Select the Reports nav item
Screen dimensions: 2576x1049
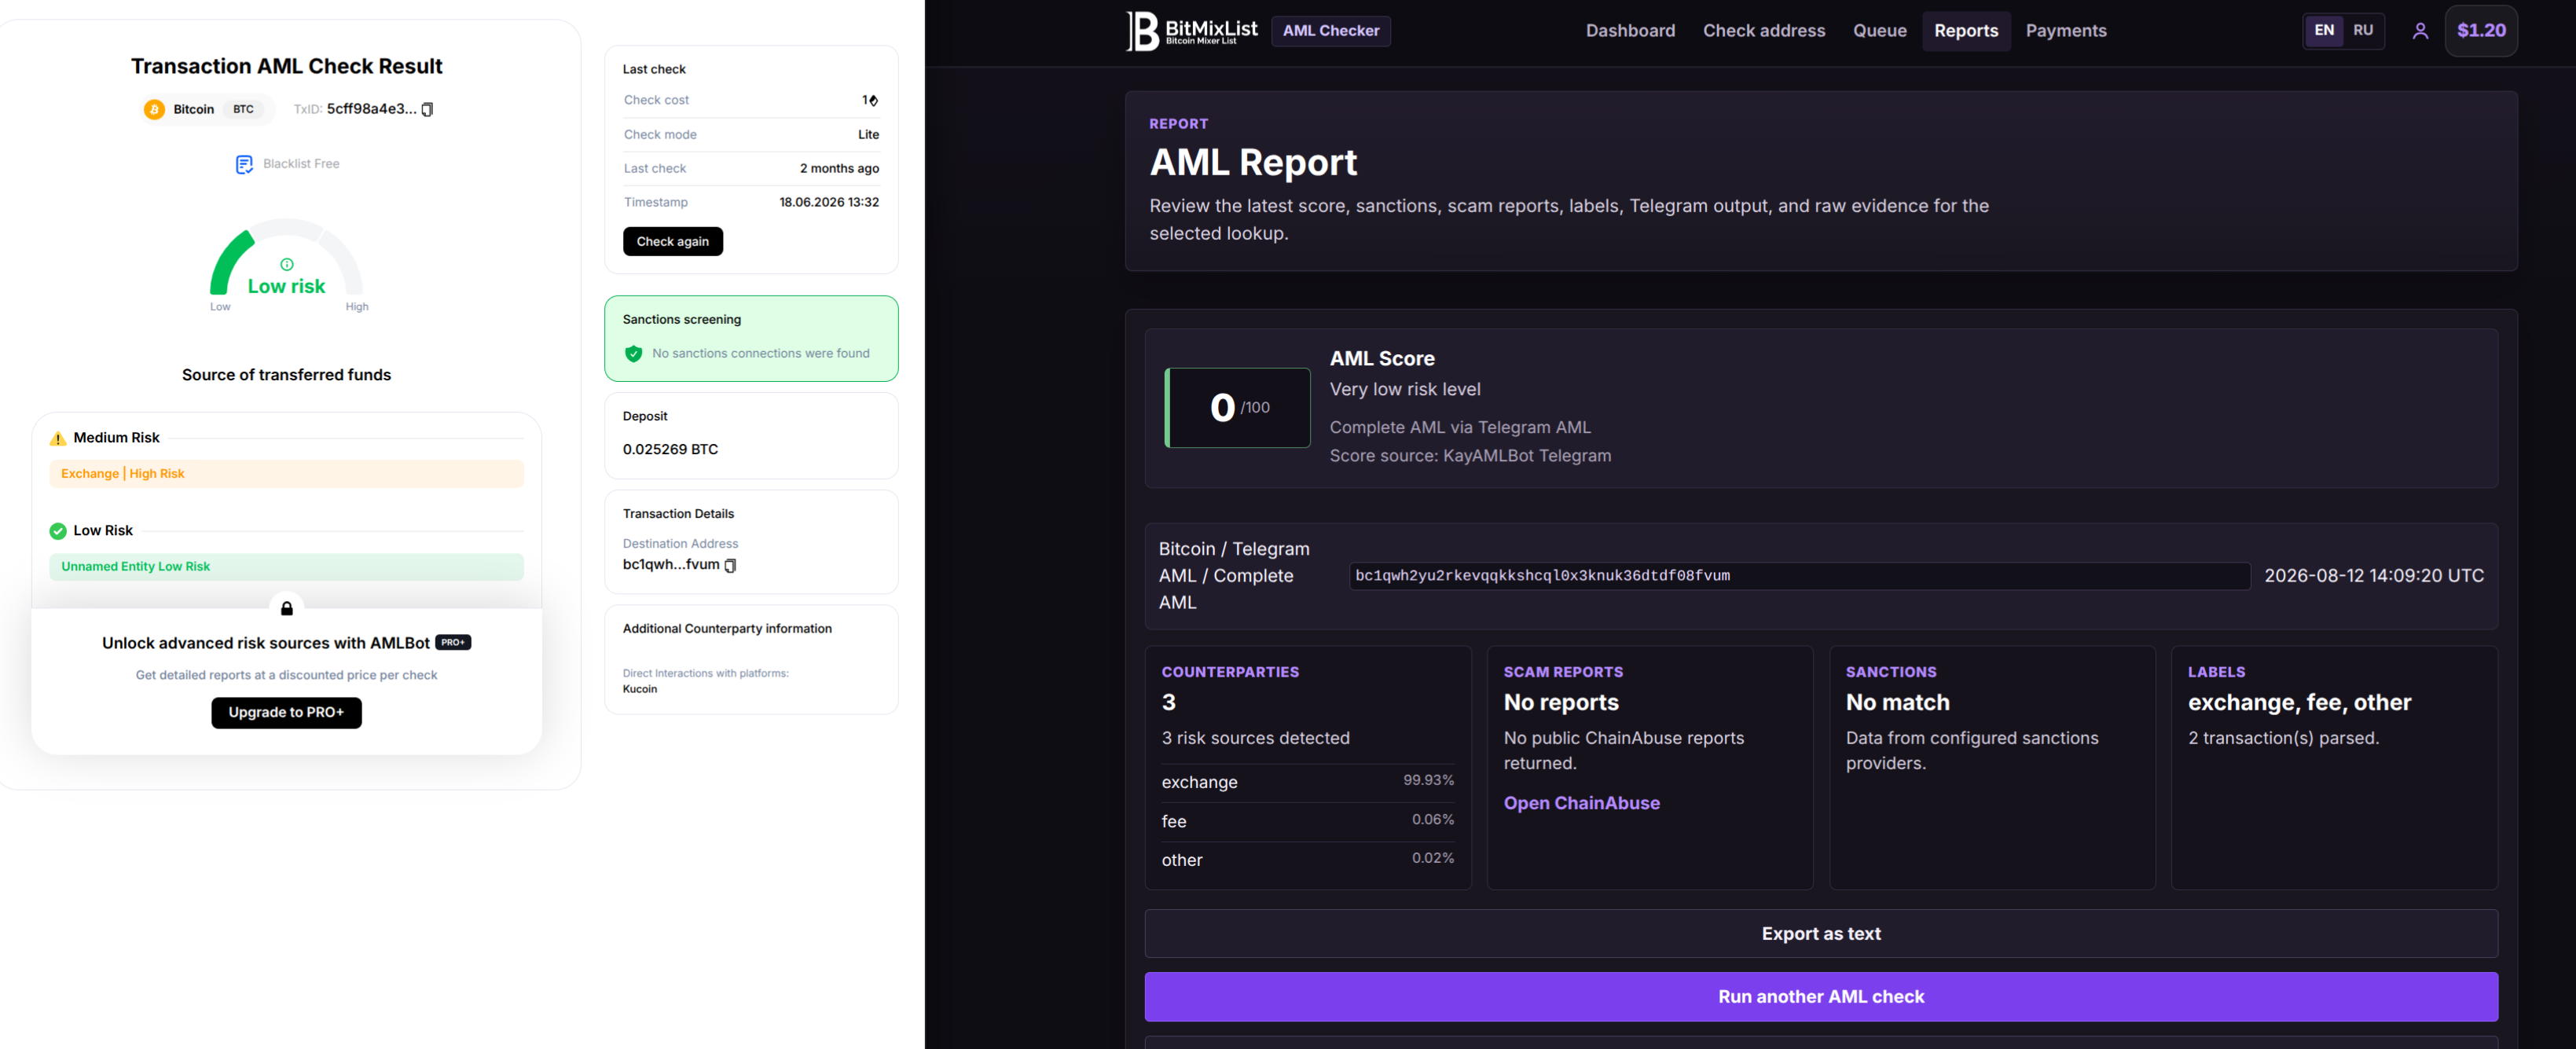[x=1966, y=31]
